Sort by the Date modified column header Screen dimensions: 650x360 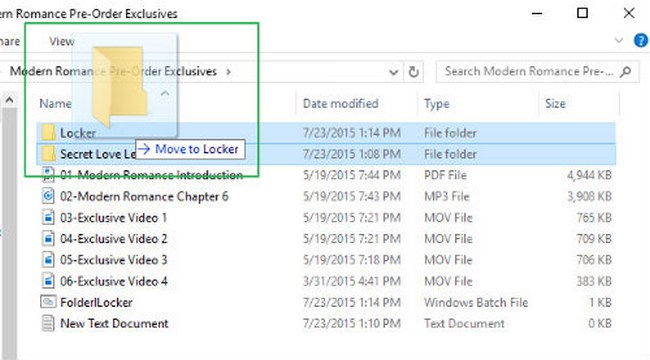pos(340,104)
